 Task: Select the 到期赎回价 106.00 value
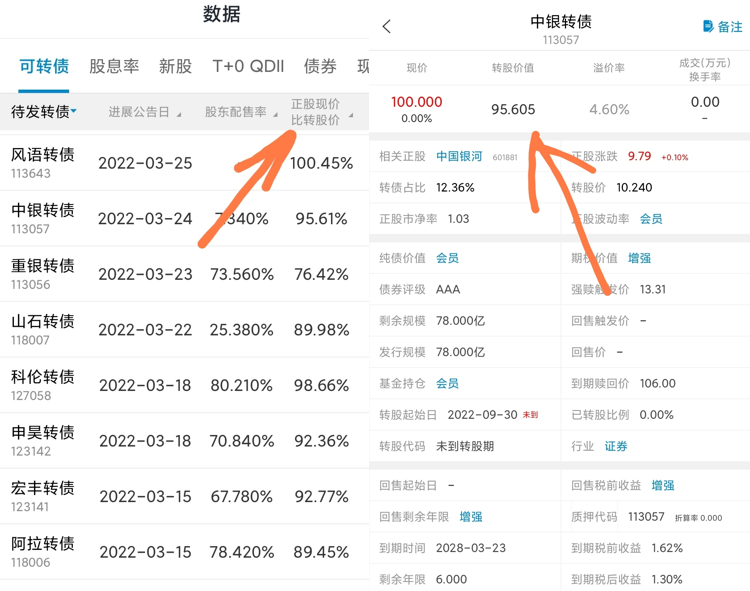click(658, 383)
